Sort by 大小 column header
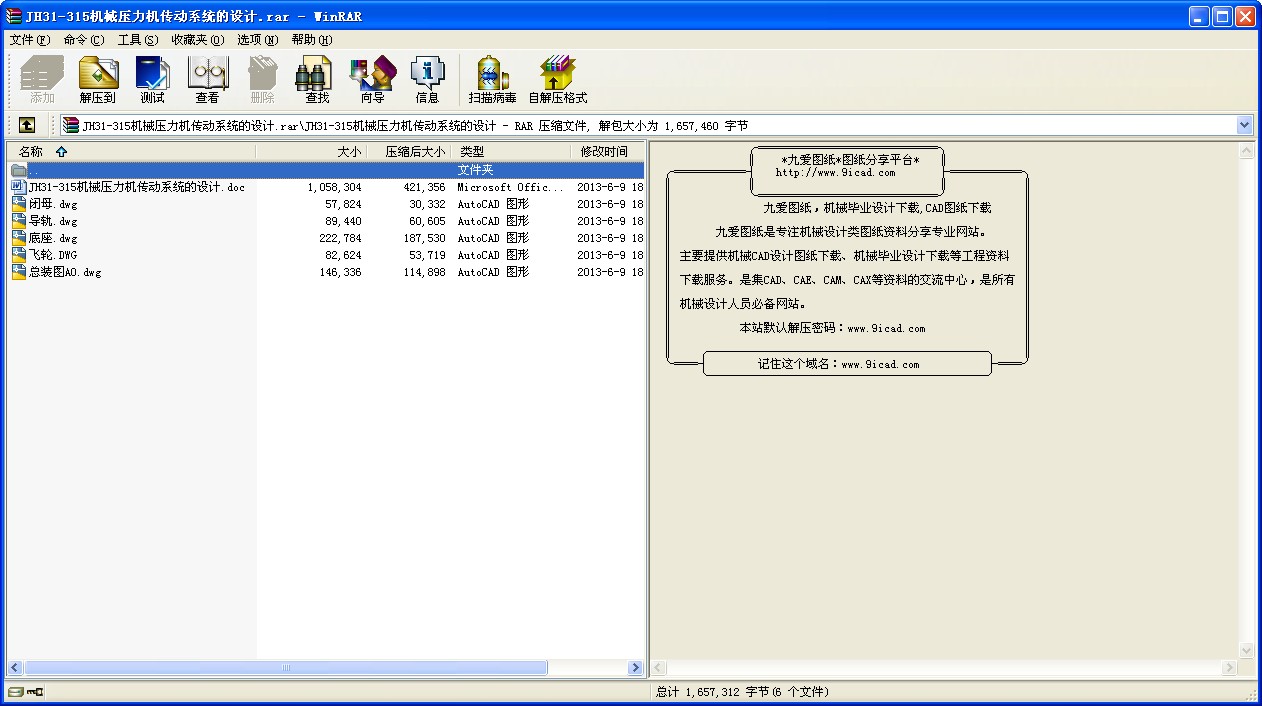Screen dimensions: 1262x706 (311, 152)
